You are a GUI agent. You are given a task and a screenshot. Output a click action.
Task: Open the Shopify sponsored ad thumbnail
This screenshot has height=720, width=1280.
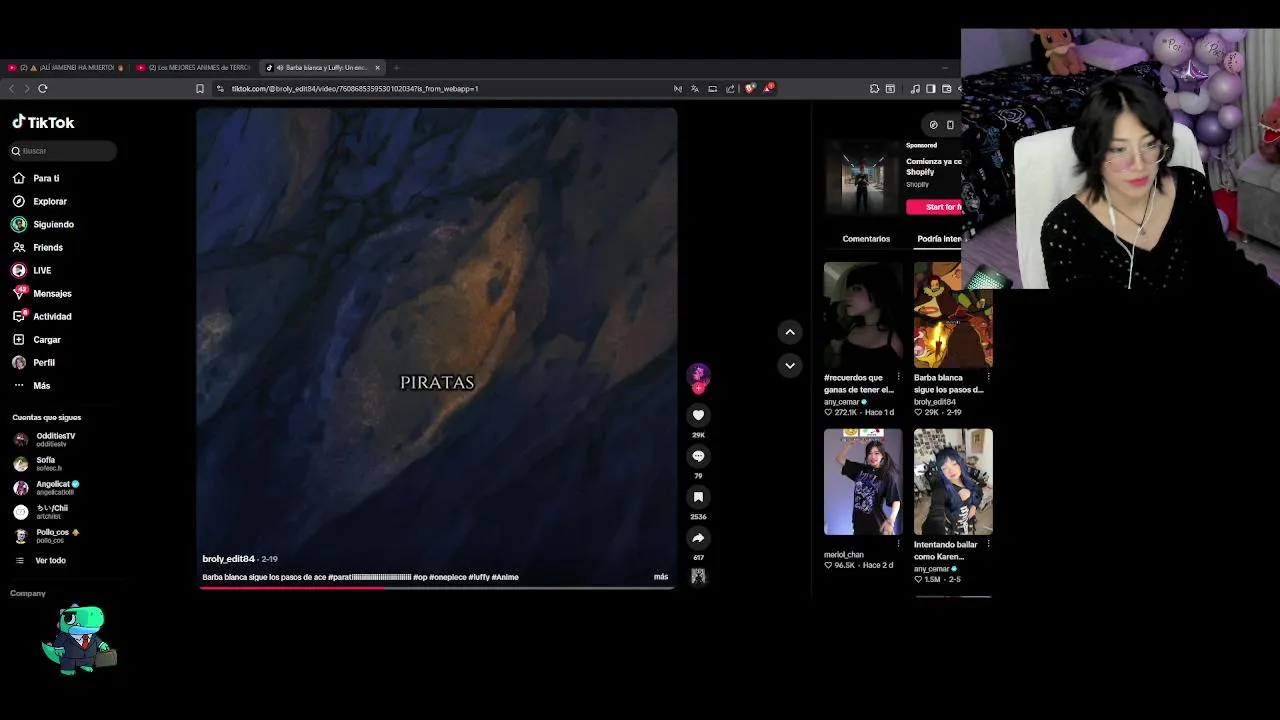[862, 178]
